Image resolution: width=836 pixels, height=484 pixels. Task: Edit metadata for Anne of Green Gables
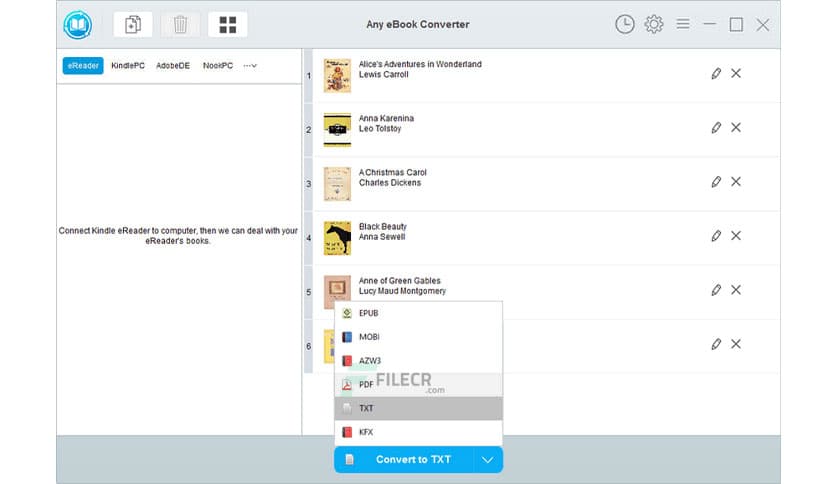[716, 290]
